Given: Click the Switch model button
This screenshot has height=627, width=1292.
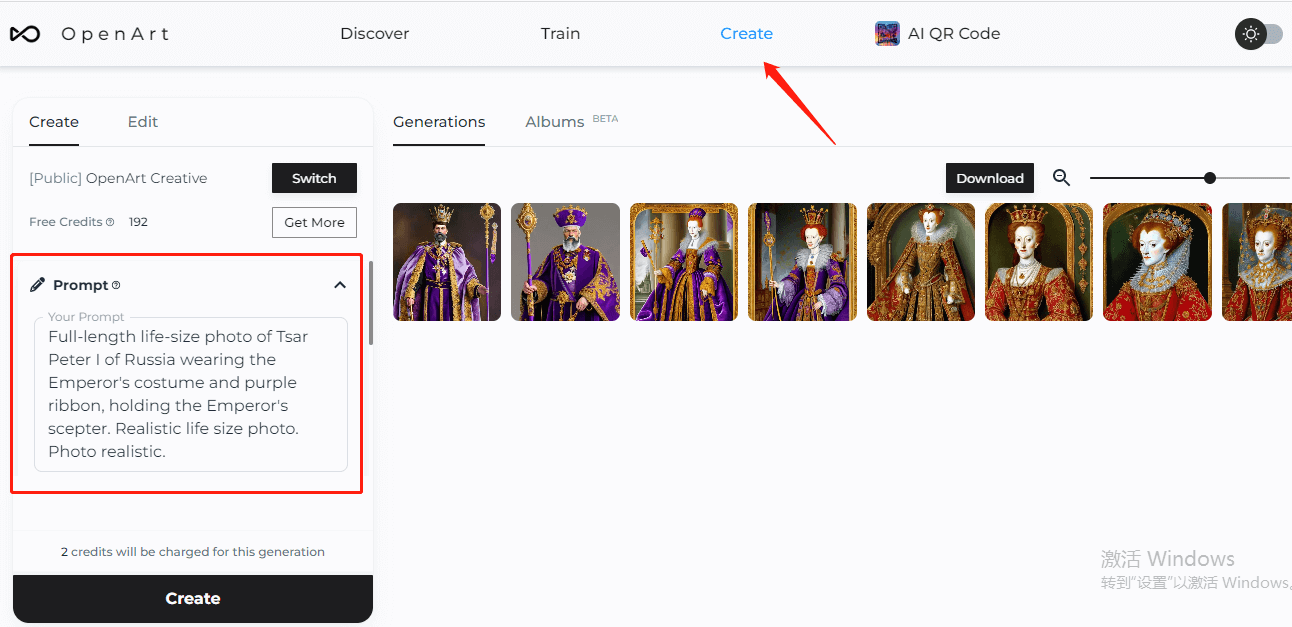Looking at the screenshot, I should click(314, 178).
